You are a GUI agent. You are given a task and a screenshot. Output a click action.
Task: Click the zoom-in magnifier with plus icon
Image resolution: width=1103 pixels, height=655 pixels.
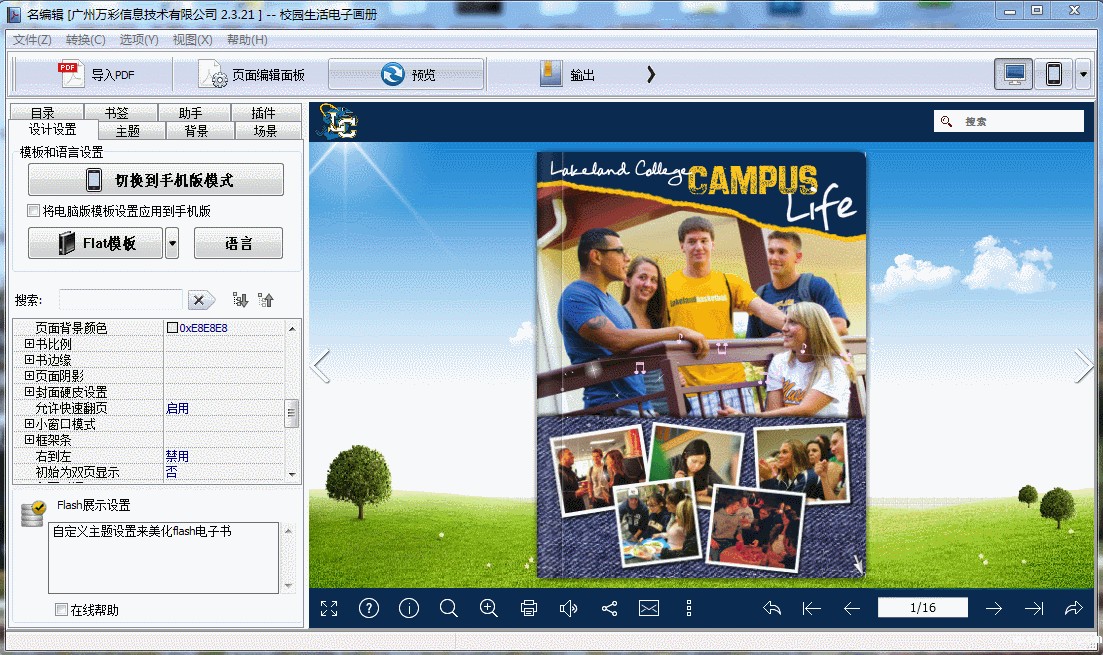(x=489, y=608)
